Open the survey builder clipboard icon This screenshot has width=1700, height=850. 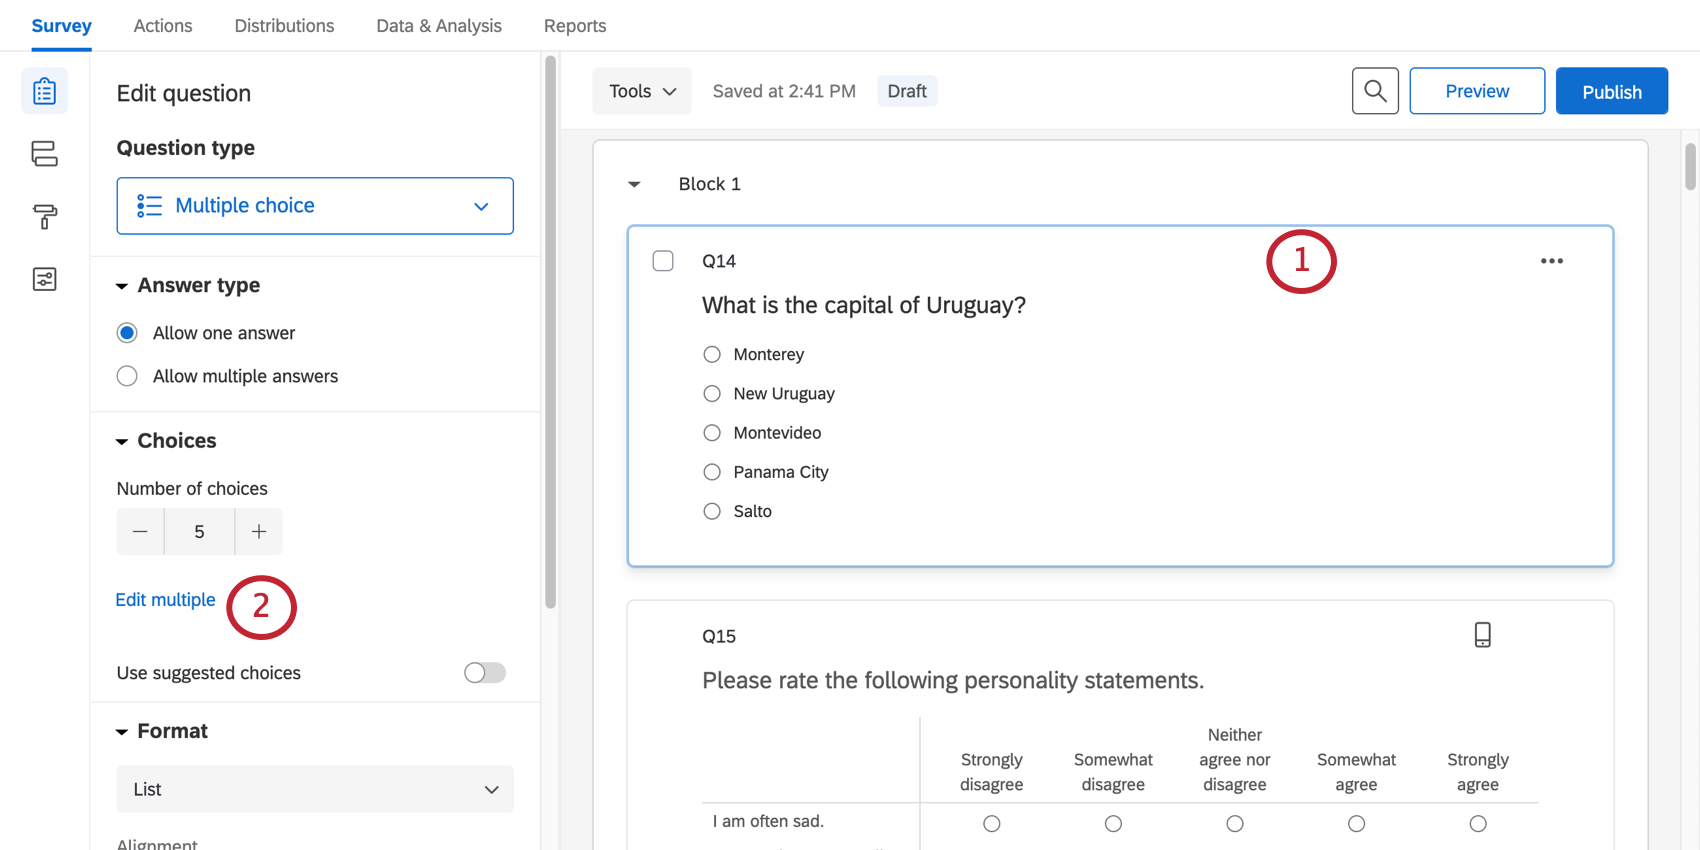(x=44, y=92)
